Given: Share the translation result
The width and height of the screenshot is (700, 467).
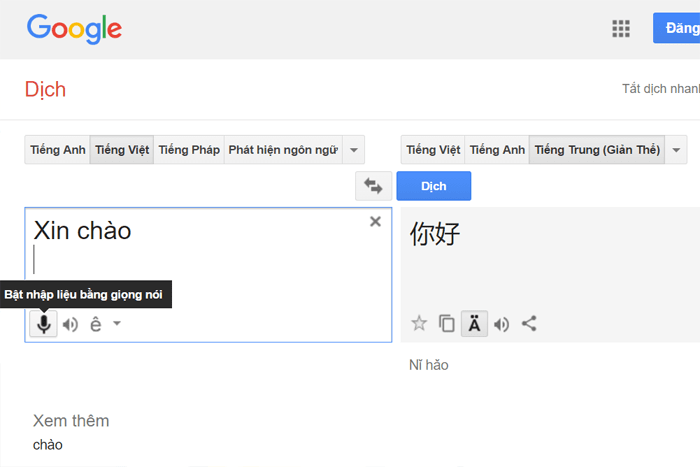Looking at the screenshot, I should click(529, 323).
